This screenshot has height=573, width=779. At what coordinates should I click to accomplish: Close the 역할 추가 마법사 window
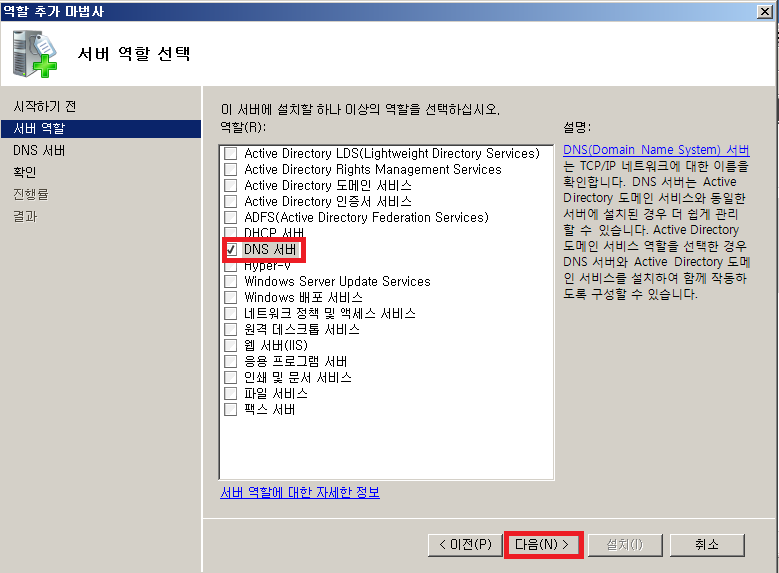(x=764, y=11)
